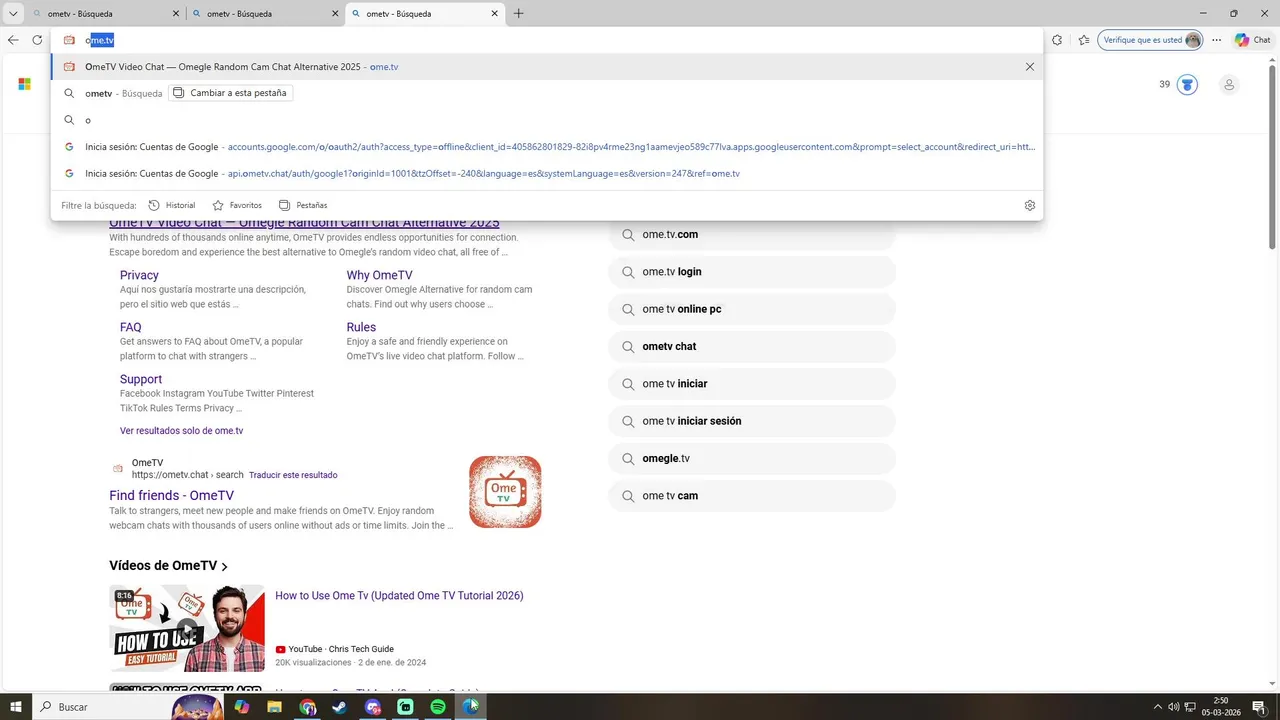This screenshot has height=720, width=1280.
Task: Click the page vertical scrollbar thumb
Action: [1272, 155]
